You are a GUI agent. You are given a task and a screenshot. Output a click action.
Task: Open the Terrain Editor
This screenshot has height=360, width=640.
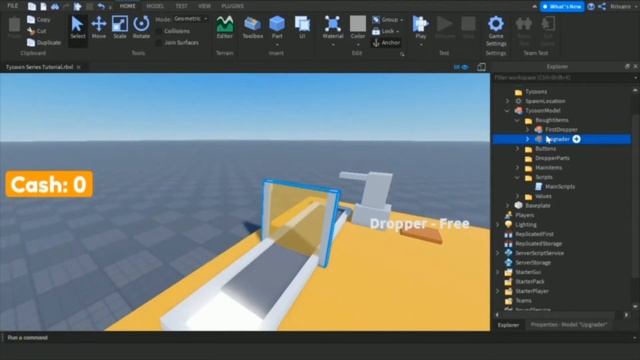[224, 28]
